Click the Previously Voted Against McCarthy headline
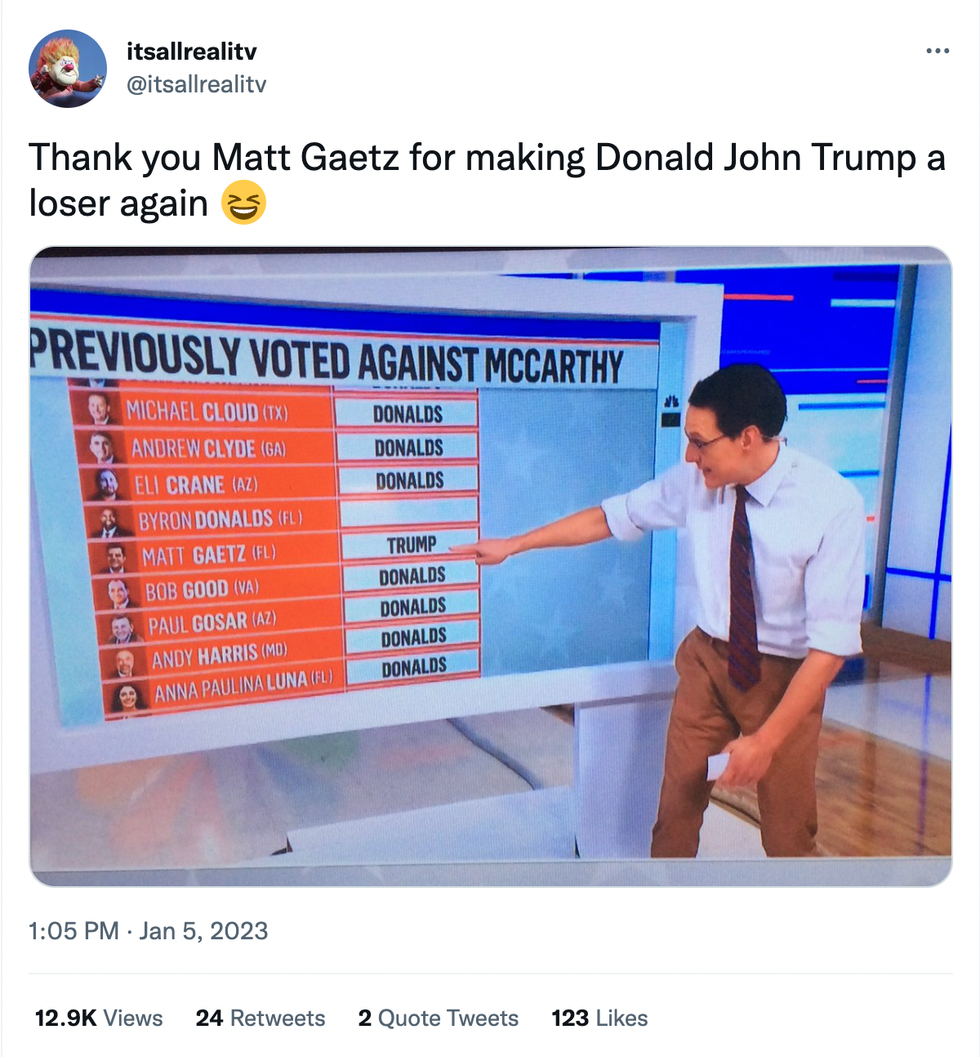 (326, 357)
